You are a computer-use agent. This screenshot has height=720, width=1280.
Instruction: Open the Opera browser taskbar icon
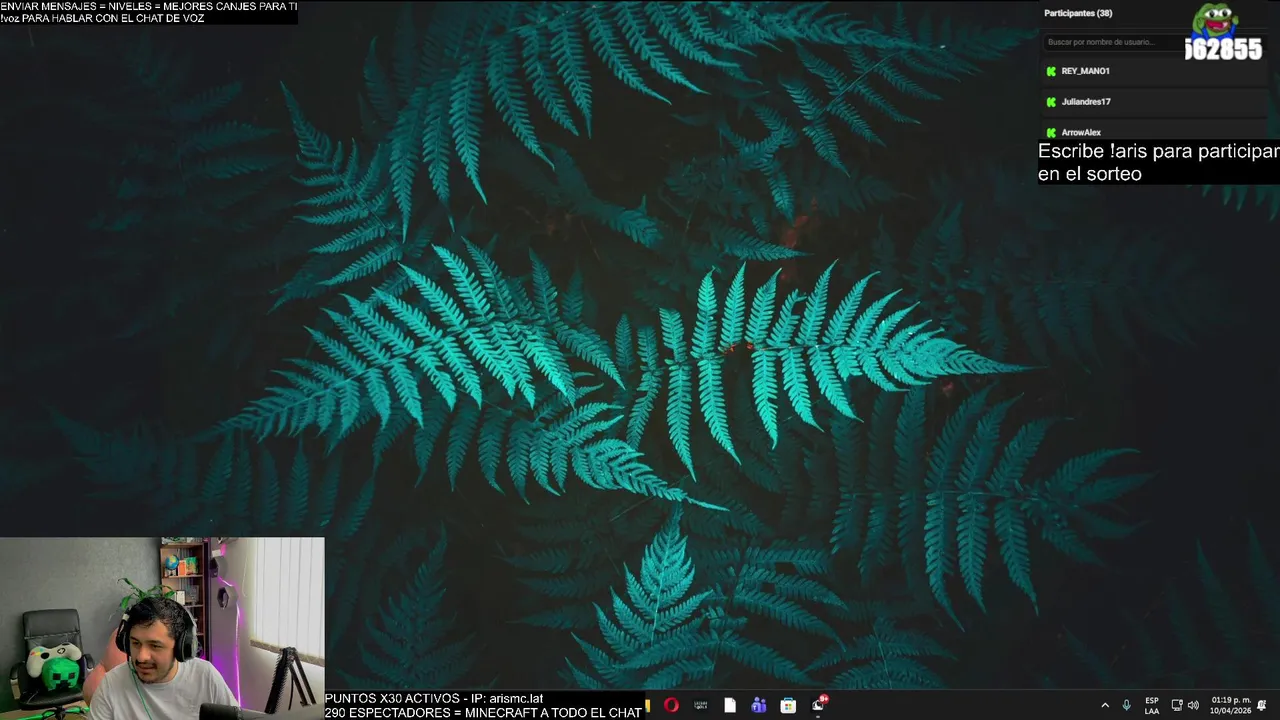[x=671, y=705]
